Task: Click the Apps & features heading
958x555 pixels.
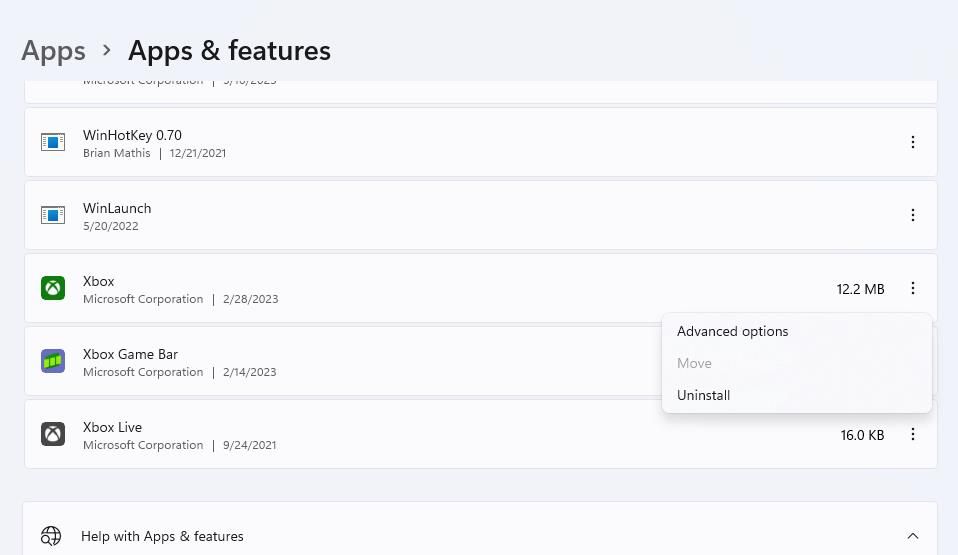Action: [229, 50]
